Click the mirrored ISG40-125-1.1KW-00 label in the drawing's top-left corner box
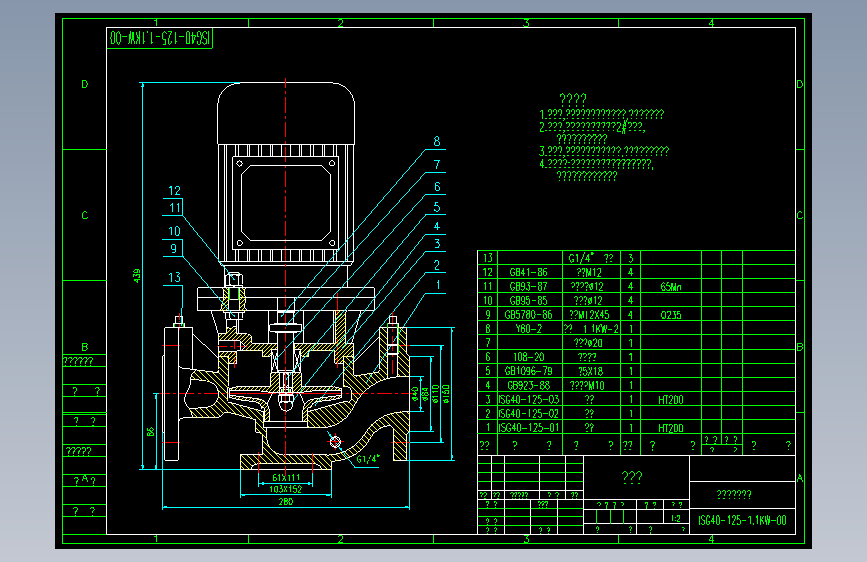The height and width of the screenshot is (562, 867). (160, 38)
